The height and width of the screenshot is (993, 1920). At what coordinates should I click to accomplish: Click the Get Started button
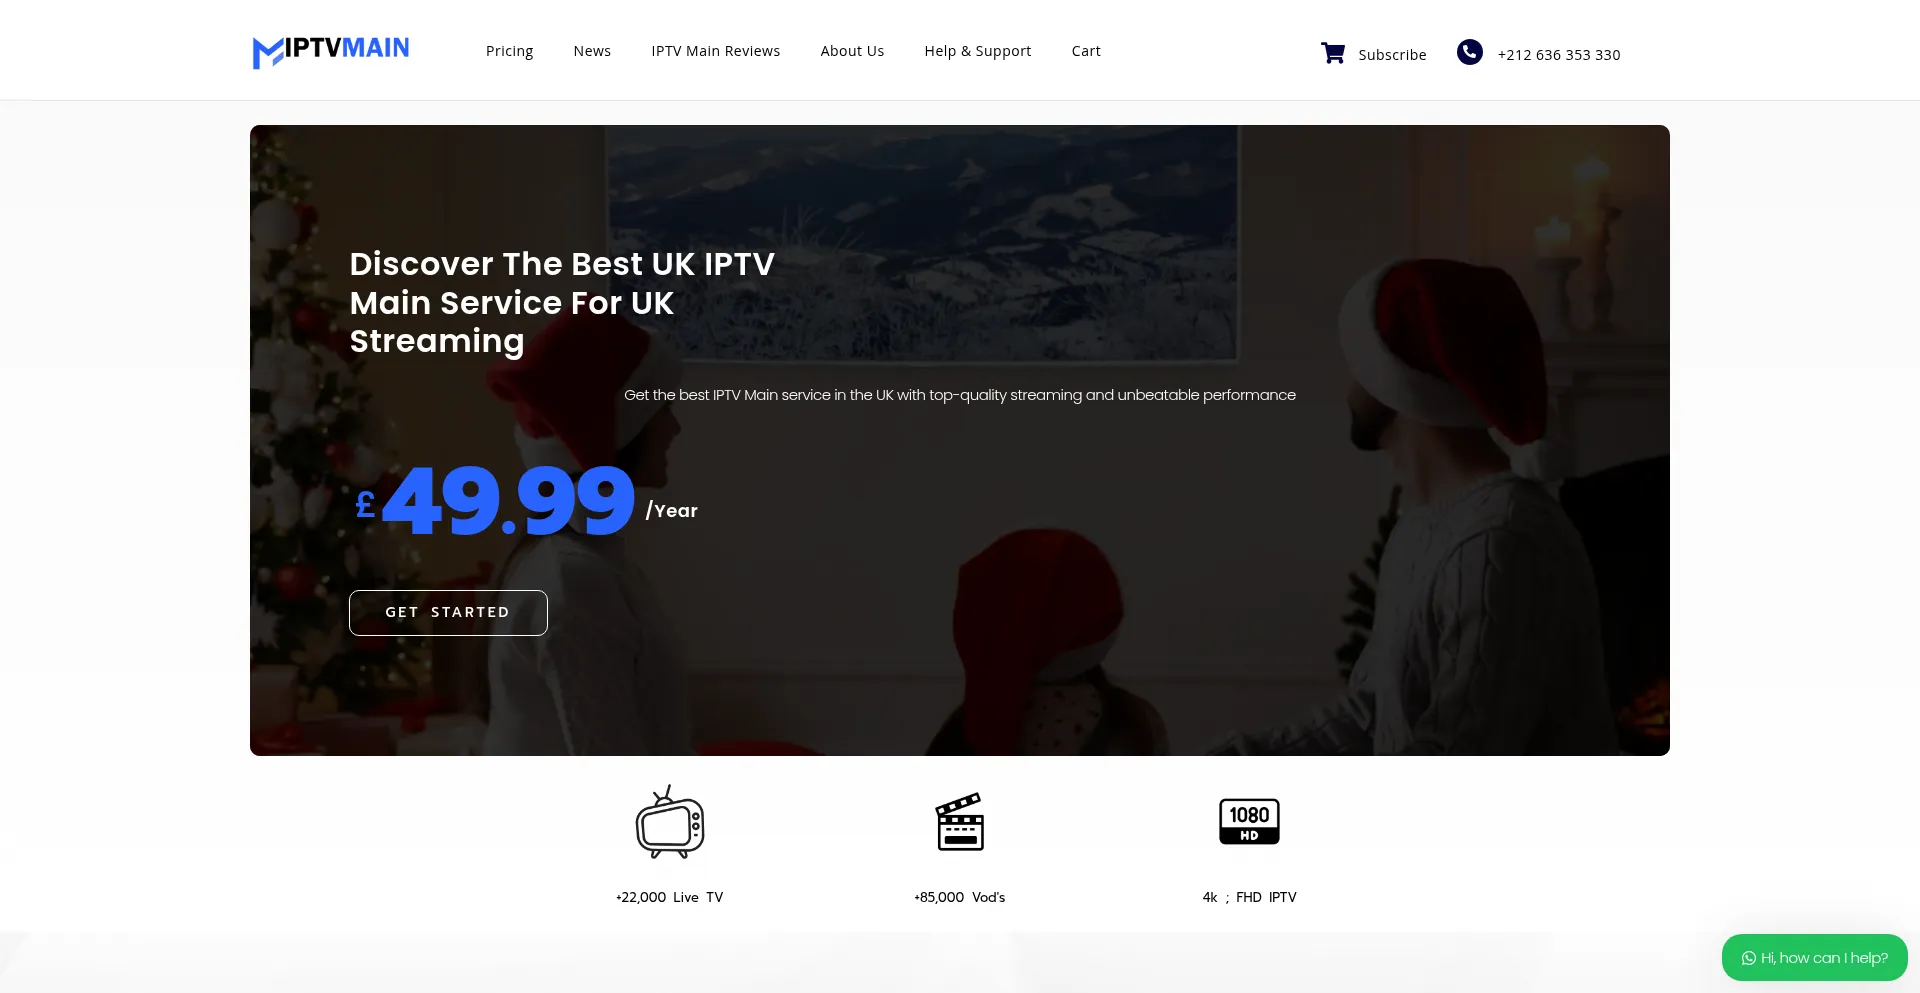coord(448,613)
